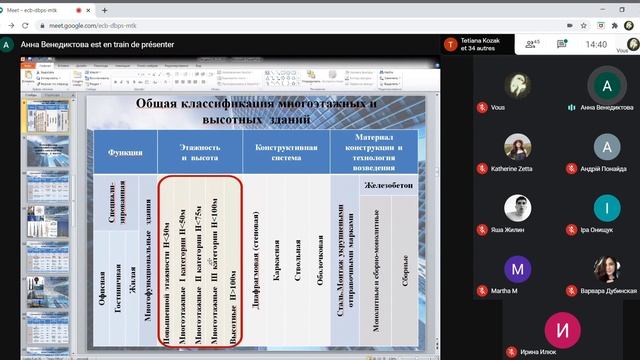Screen dimensions: 640x360
Task: Click the muted mic icon beside Яша Жилин
Action: click(482, 230)
